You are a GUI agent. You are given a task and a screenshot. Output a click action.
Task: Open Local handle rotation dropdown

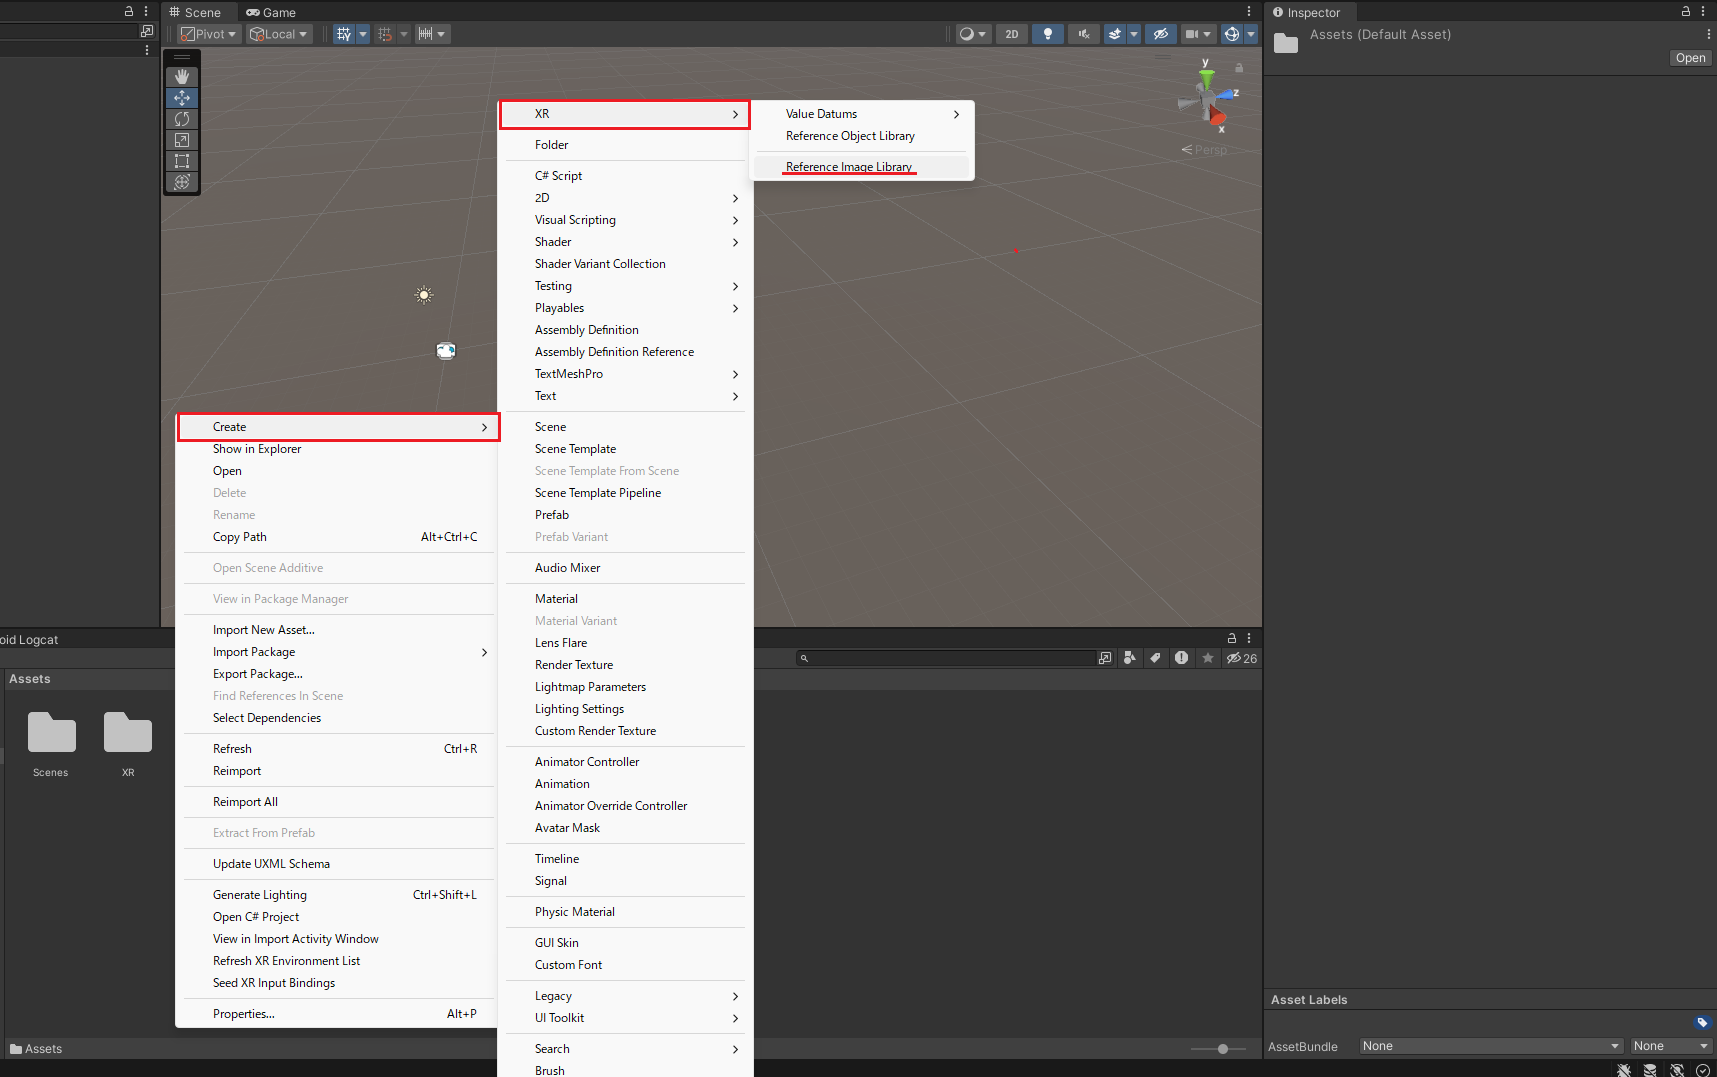click(x=279, y=34)
